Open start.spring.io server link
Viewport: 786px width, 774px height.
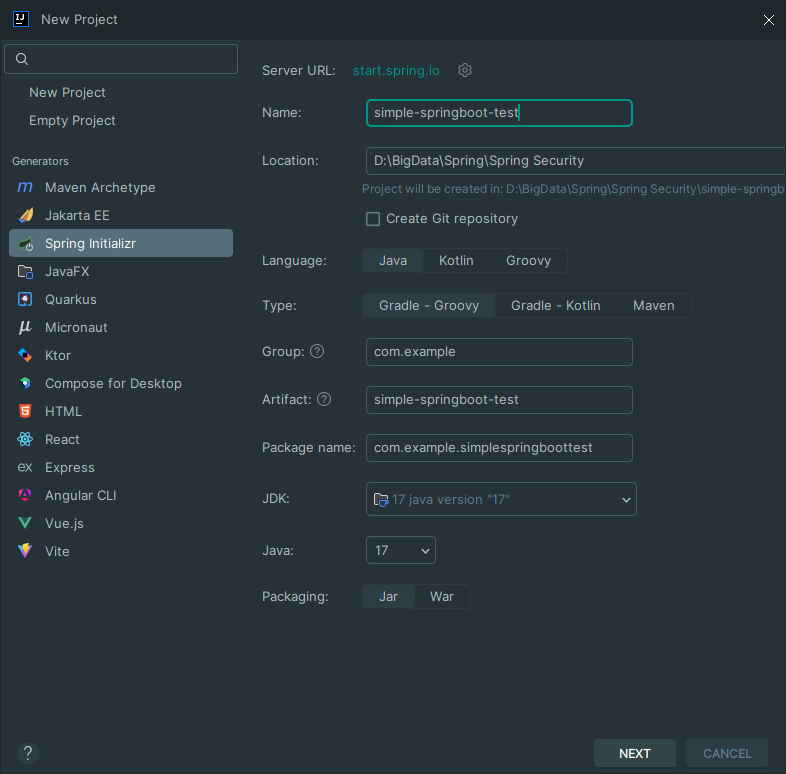[396, 71]
